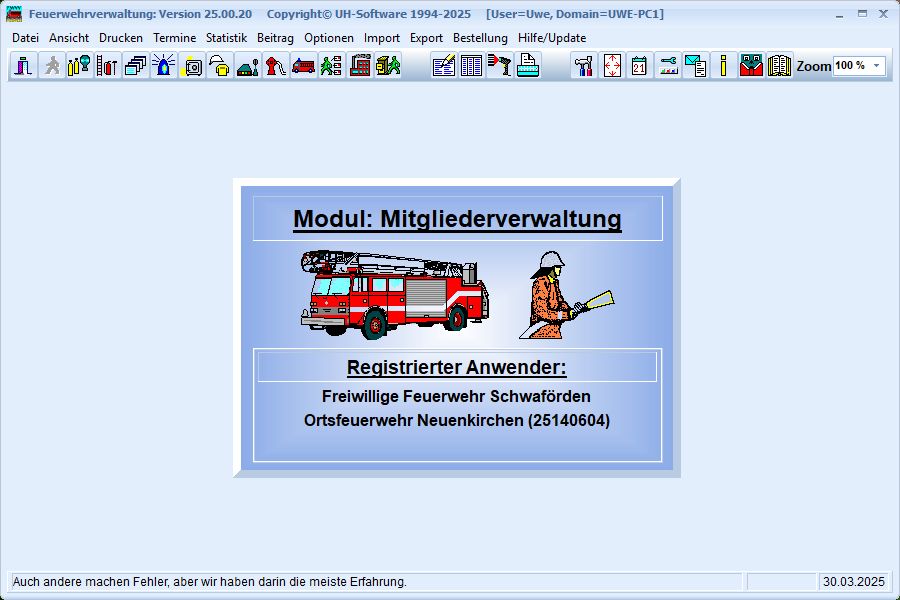Click the wrench with color bar icon

pos(668,65)
